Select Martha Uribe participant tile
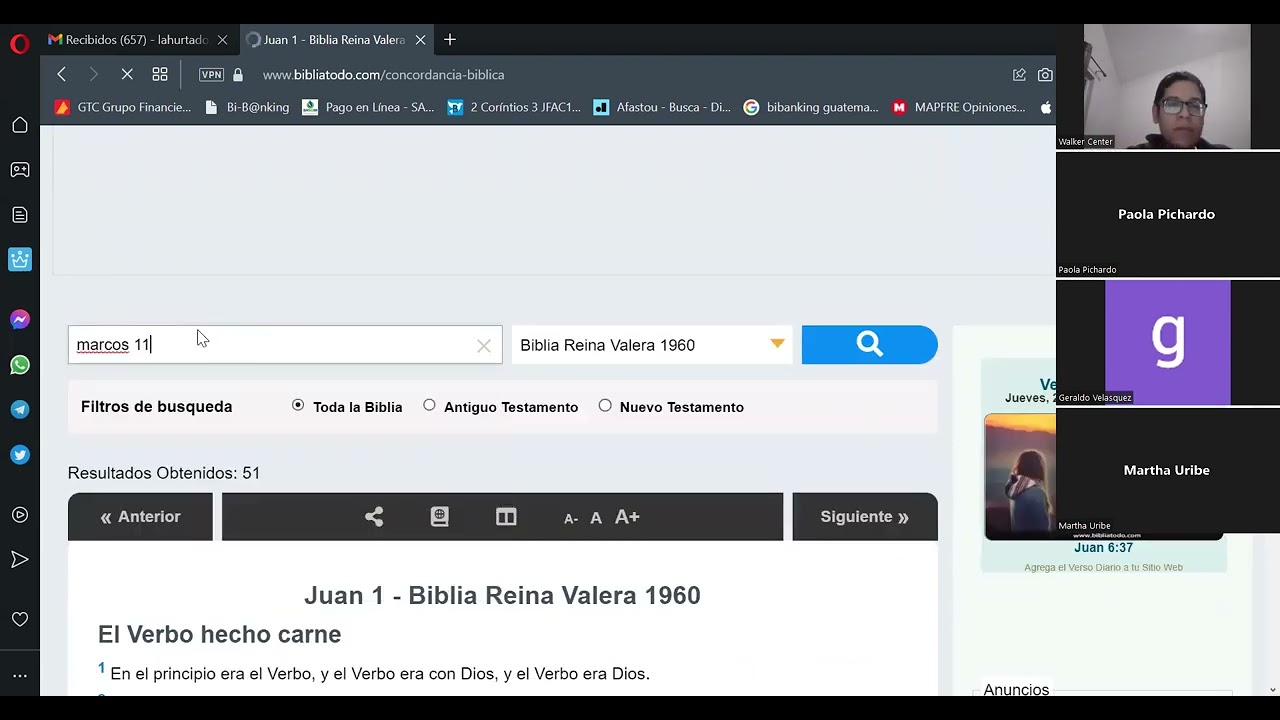Image resolution: width=1280 pixels, height=720 pixels. coord(1167,471)
